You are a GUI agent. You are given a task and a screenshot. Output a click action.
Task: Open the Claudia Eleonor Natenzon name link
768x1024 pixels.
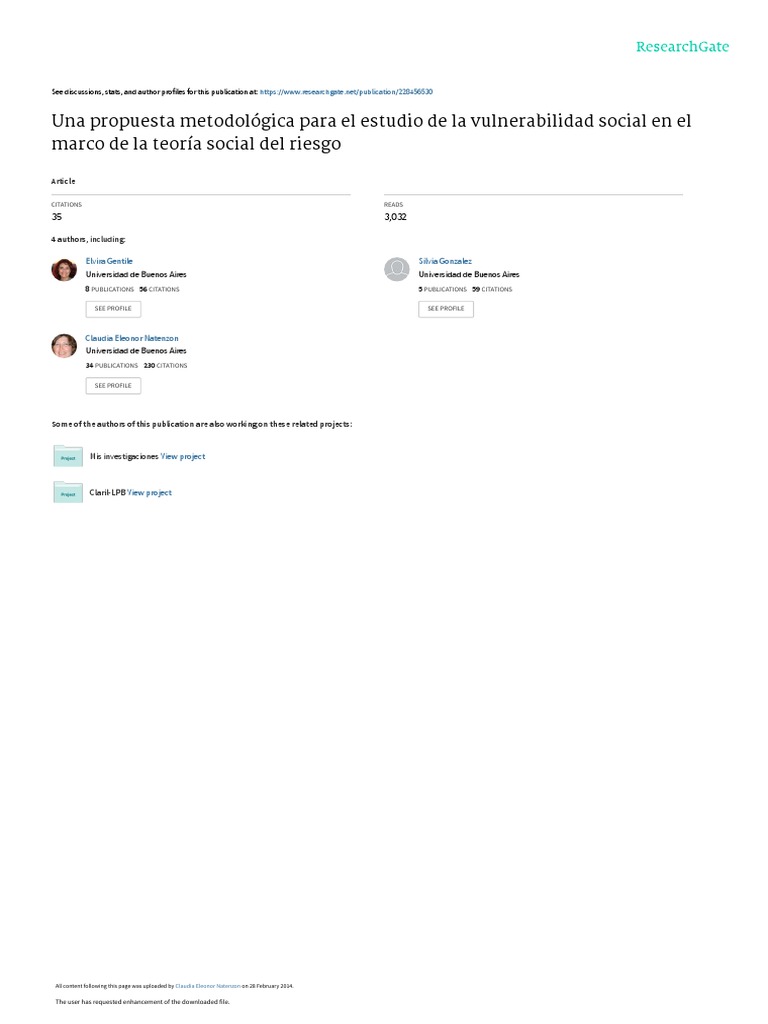click(x=132, y=338)
